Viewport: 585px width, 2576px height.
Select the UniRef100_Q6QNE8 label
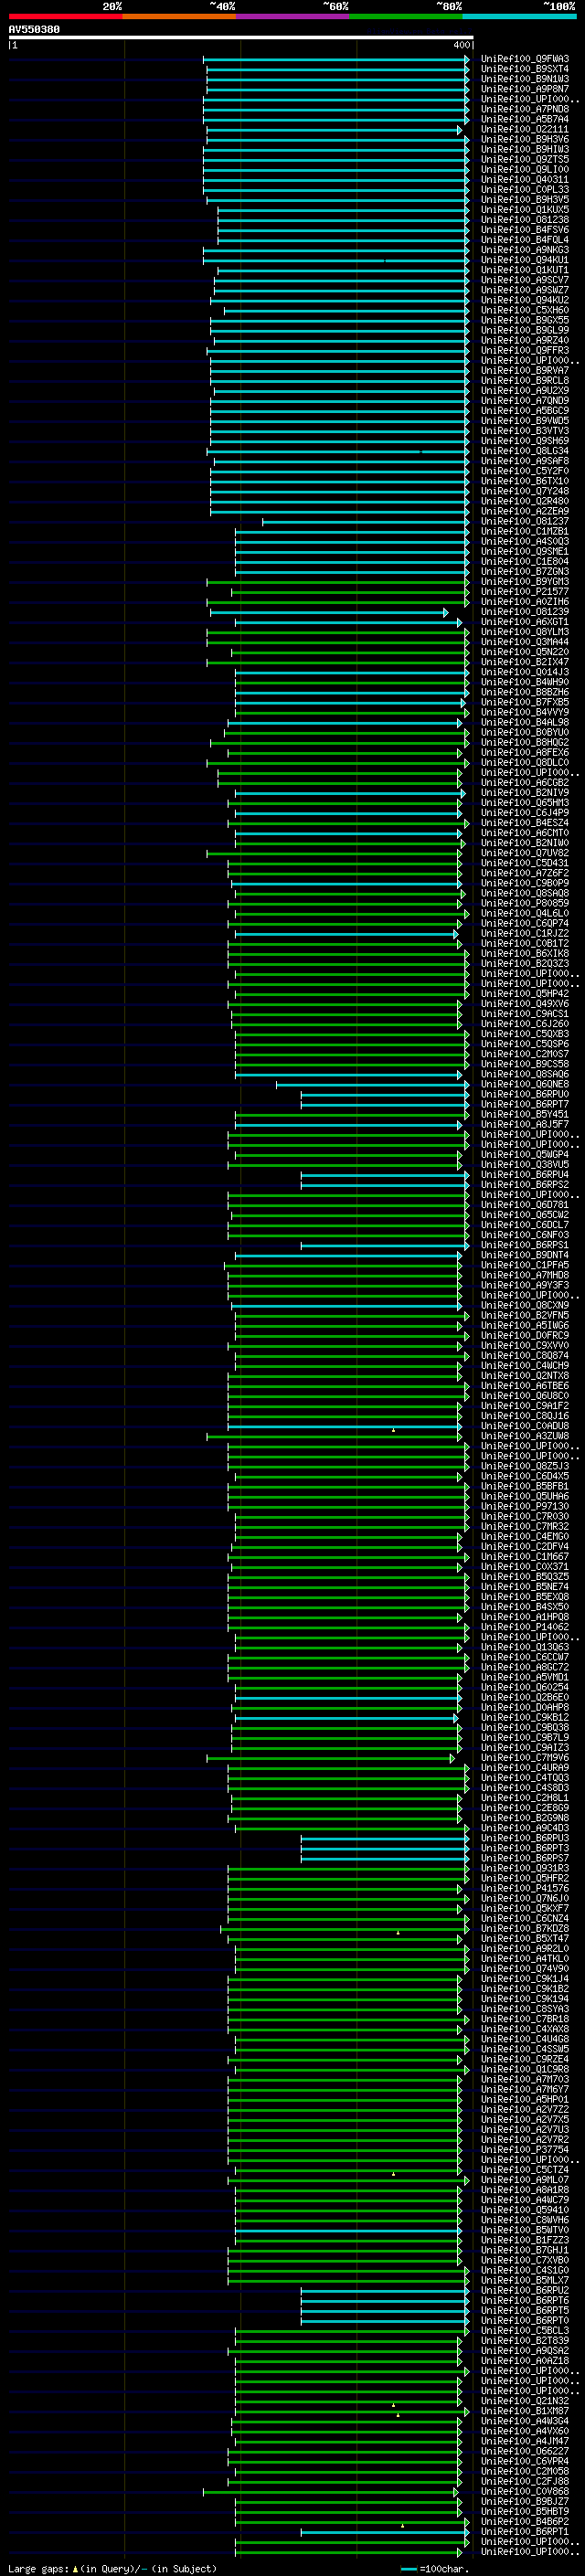[525, 1084]
